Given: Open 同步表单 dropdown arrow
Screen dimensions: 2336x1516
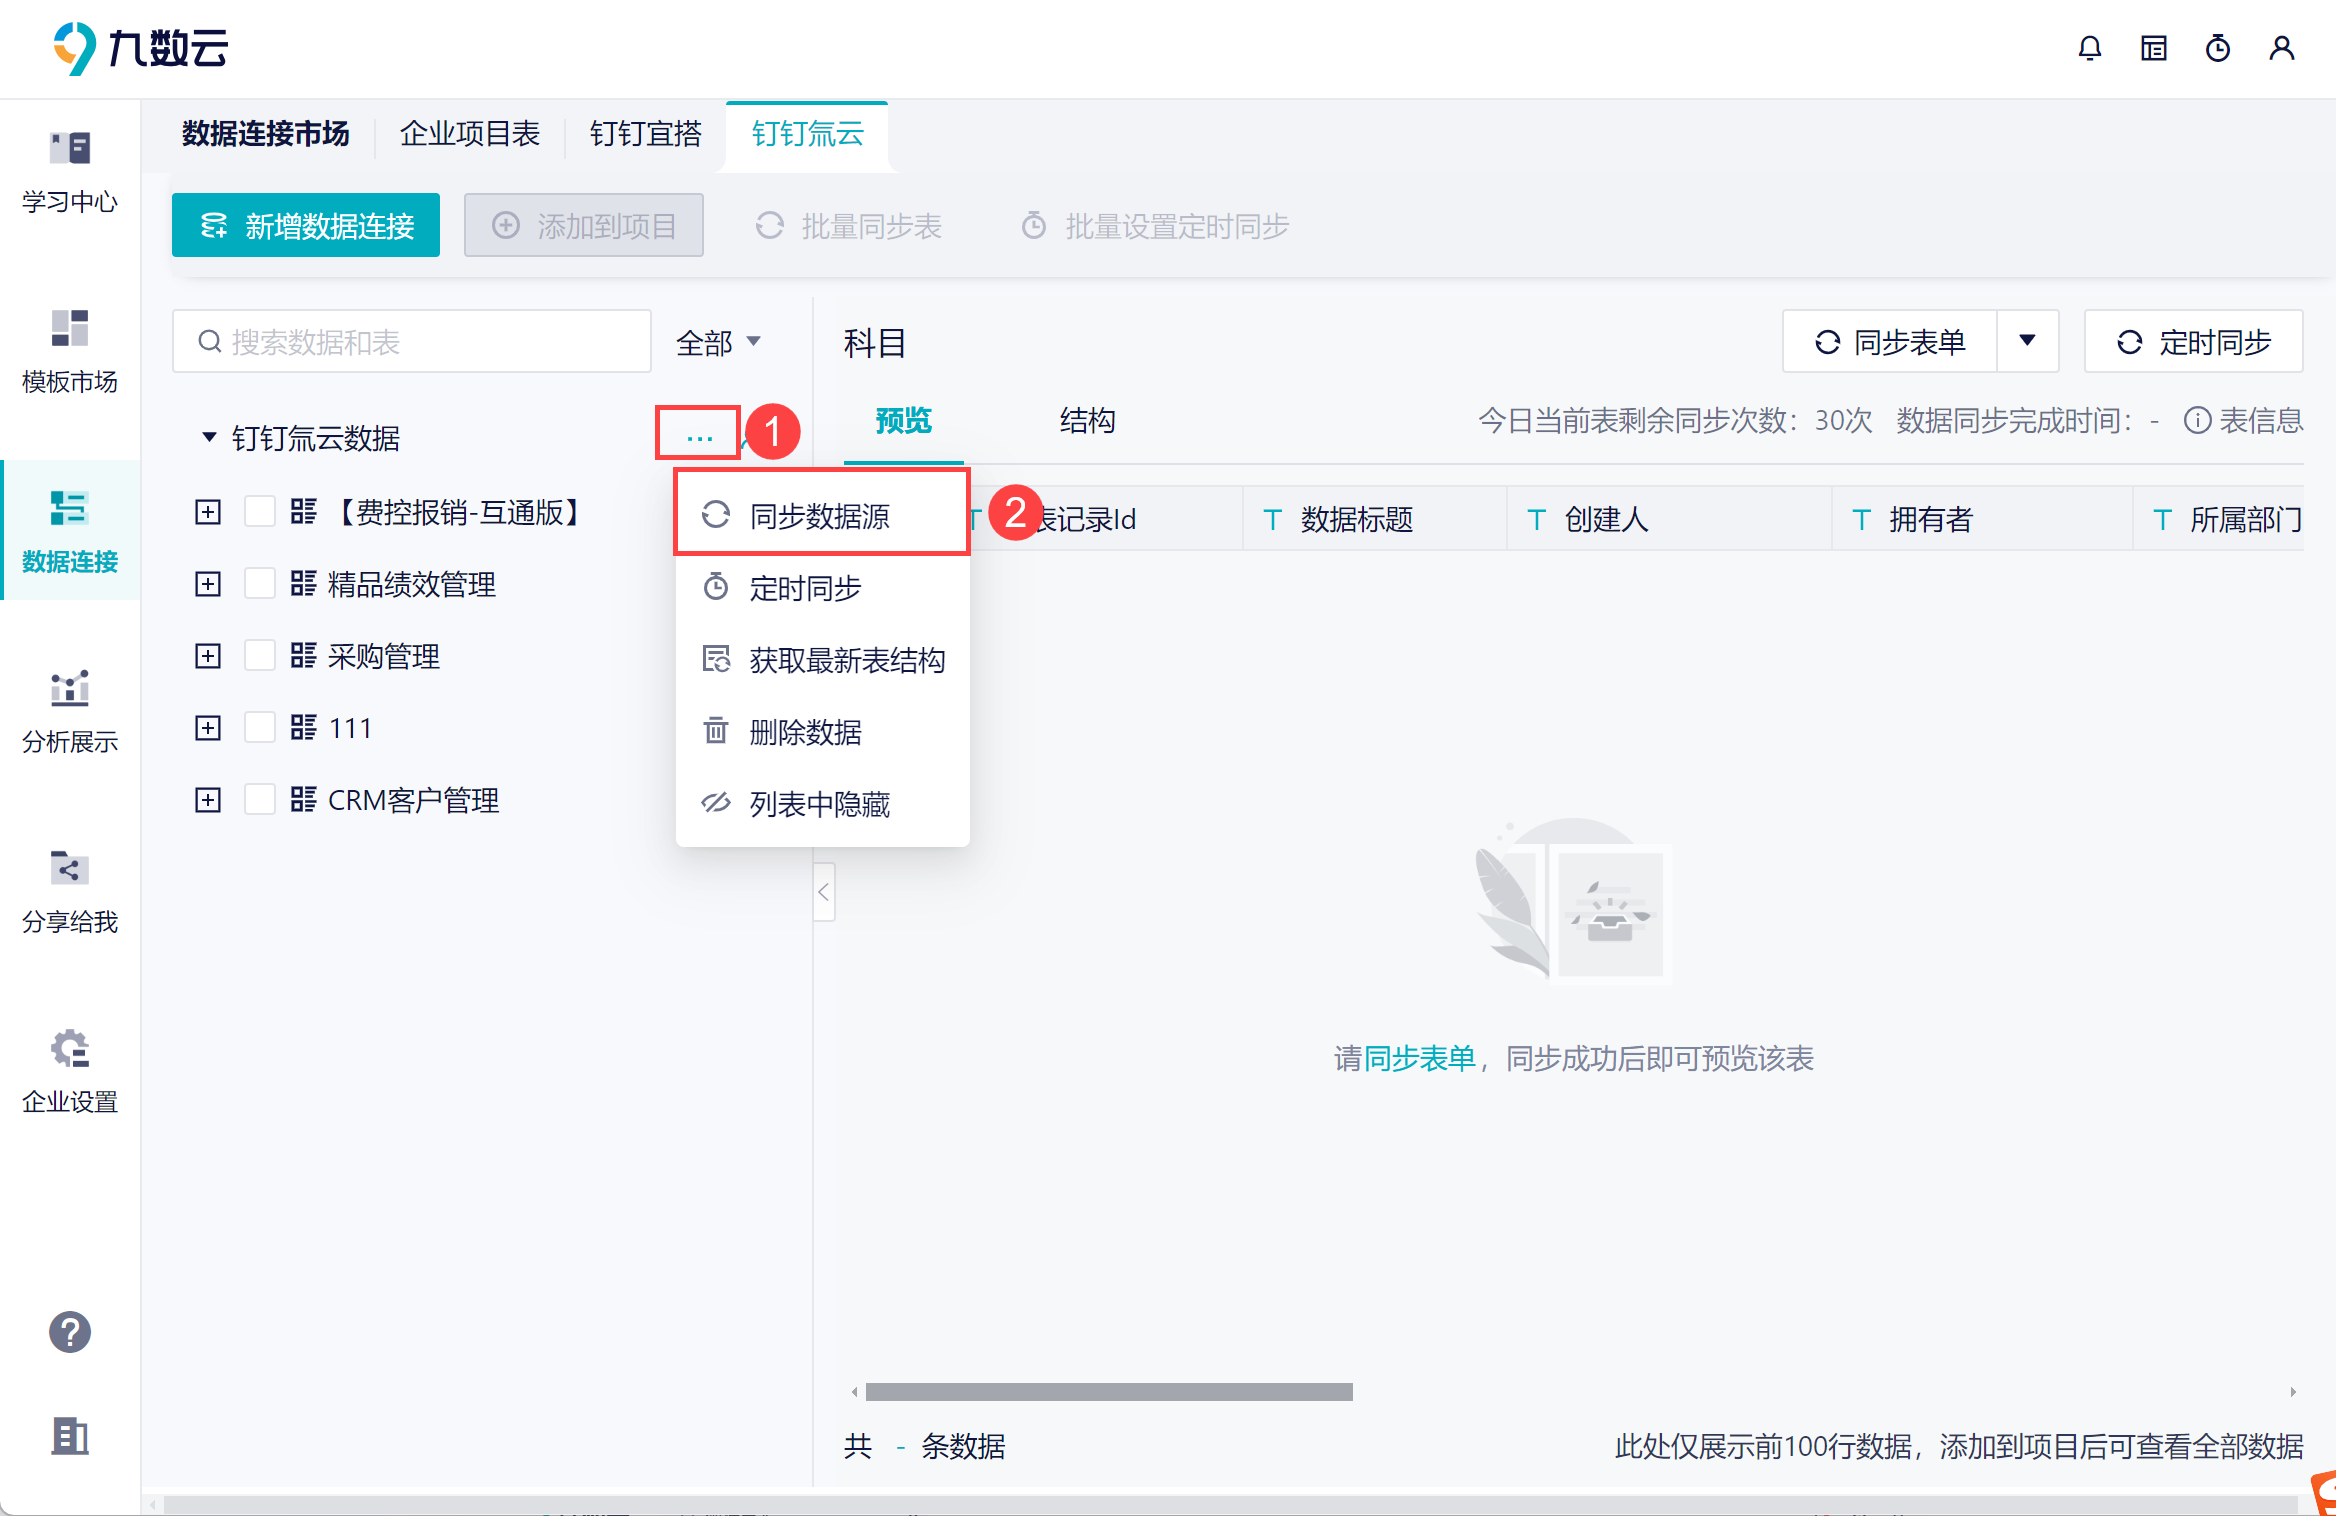Looking at the screenshot, I should click(2027, 342).
